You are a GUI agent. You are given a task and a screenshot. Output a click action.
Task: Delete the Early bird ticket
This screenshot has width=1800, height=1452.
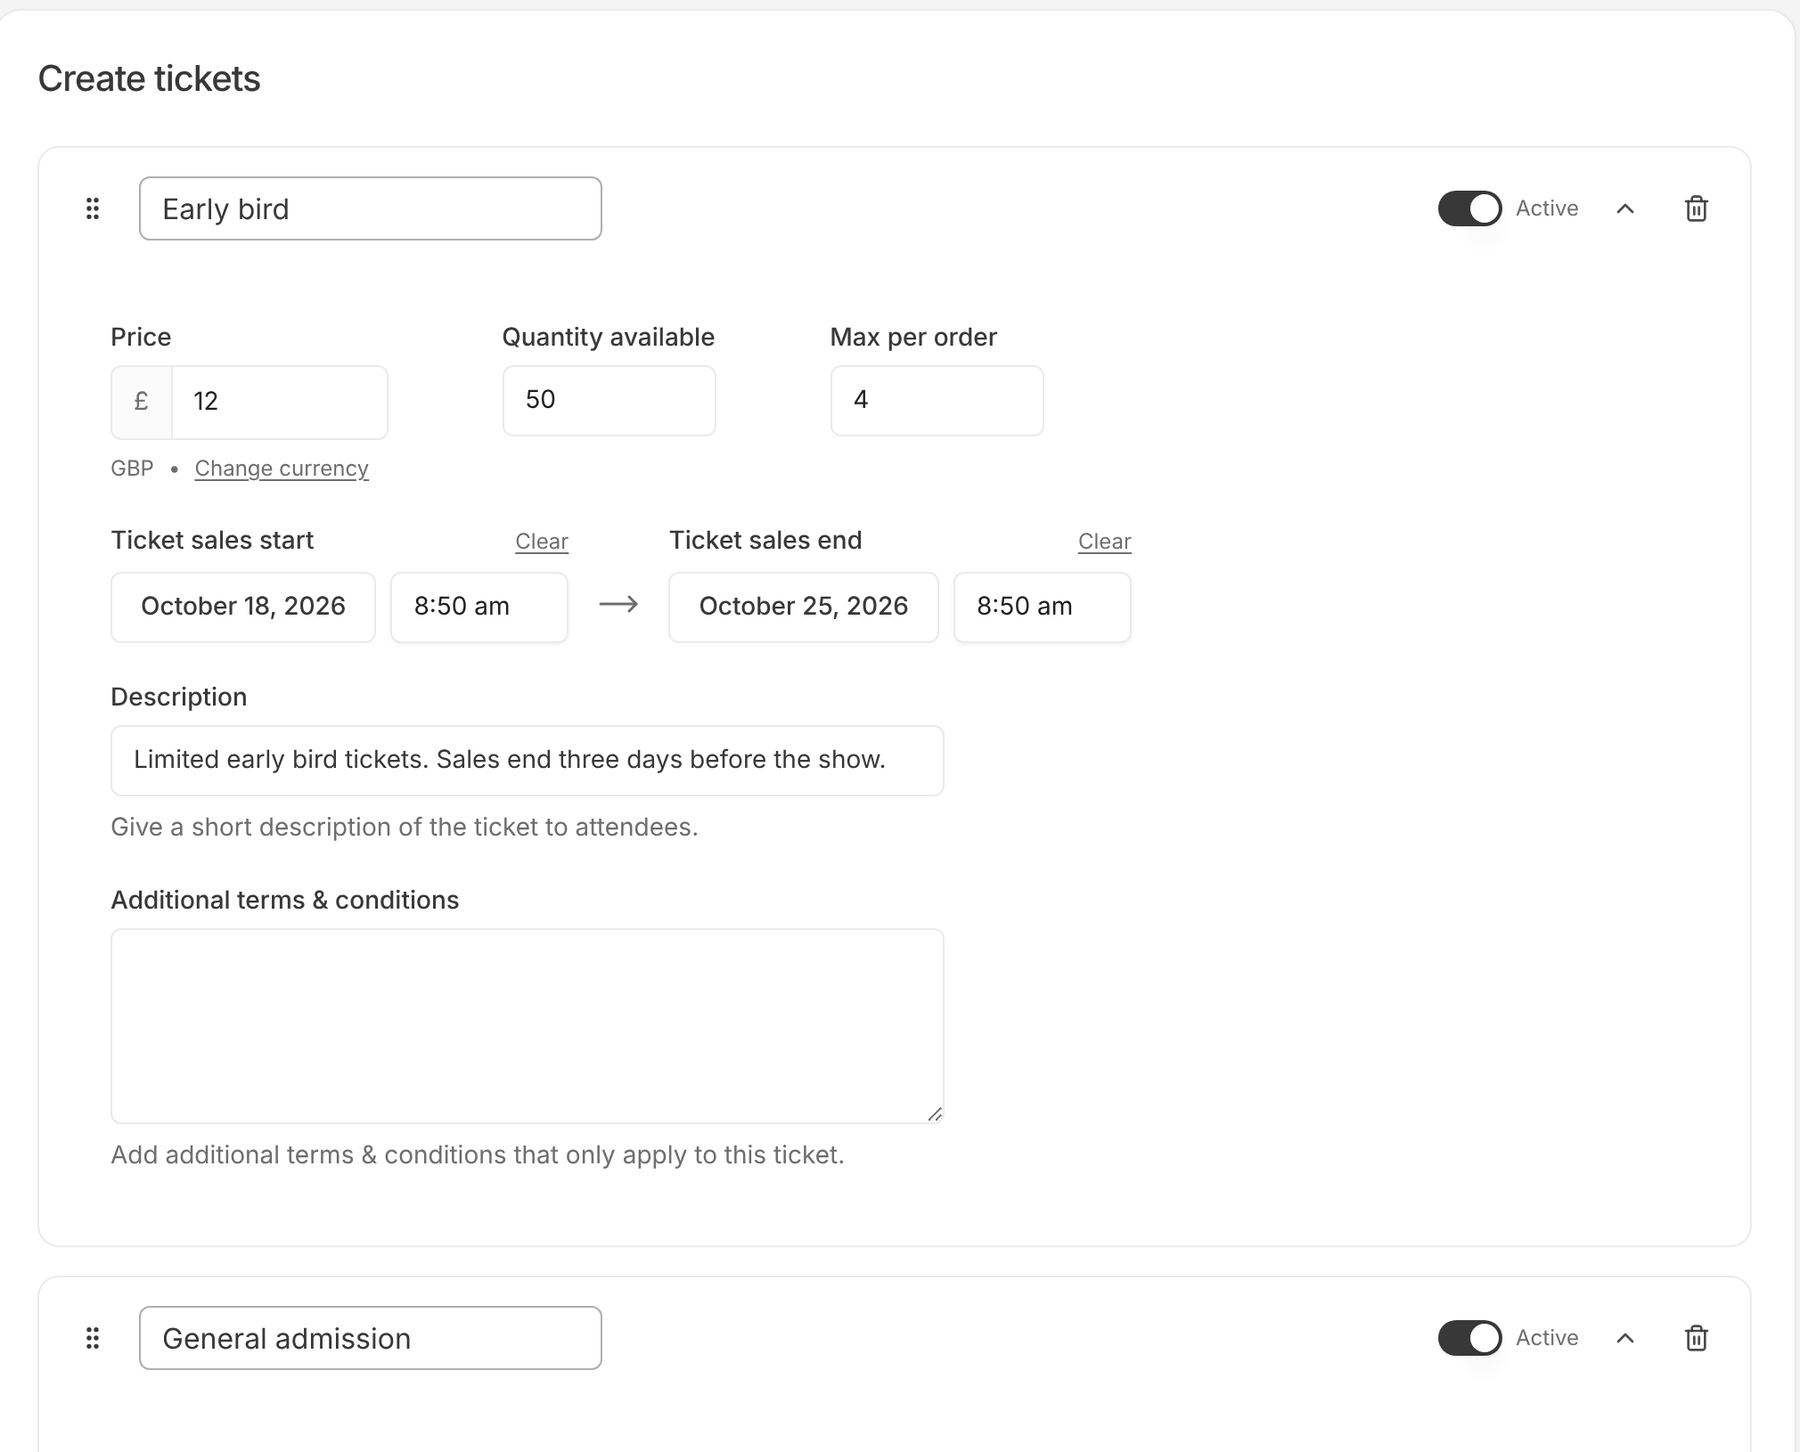(x=1696, y=209)
